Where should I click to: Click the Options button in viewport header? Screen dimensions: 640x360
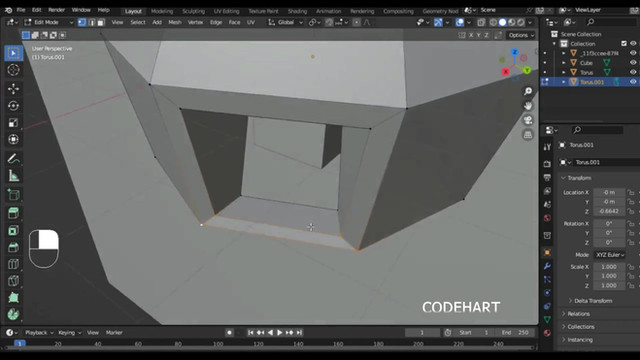(x=521, y=35)
